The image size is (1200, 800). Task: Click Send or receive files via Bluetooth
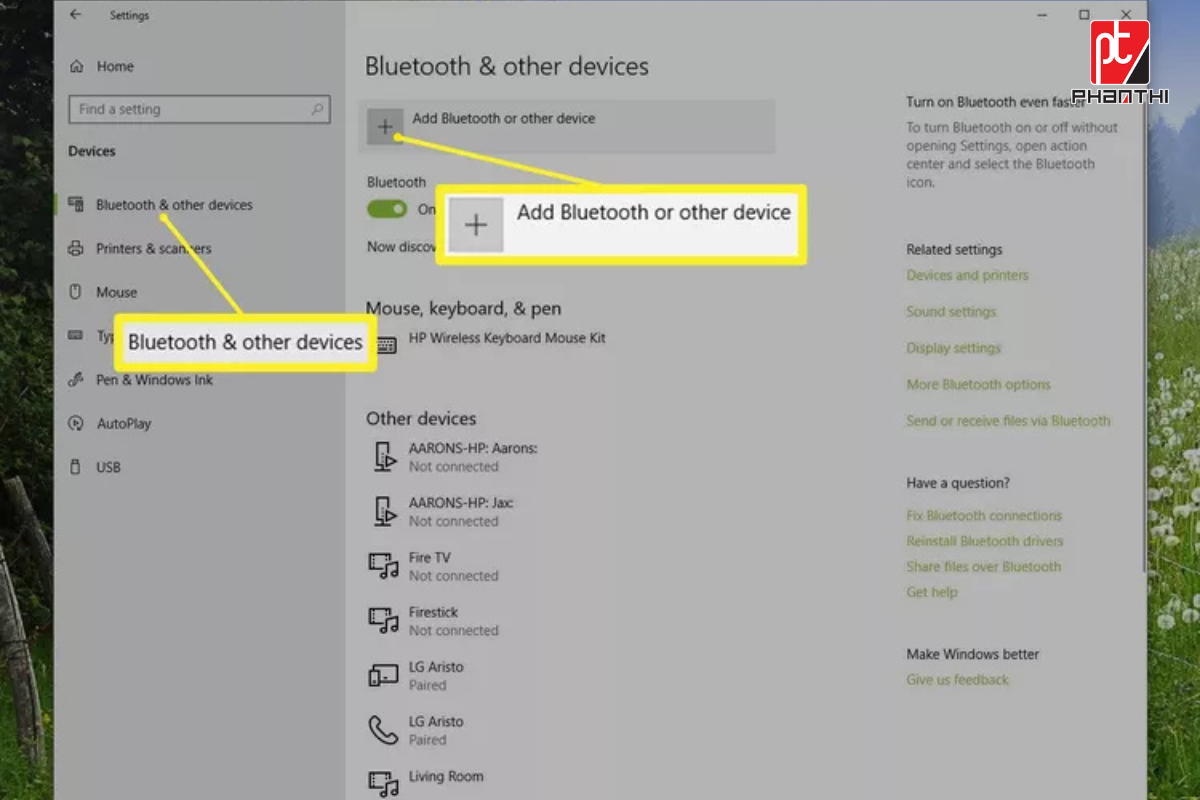(x=1008, y=421)
